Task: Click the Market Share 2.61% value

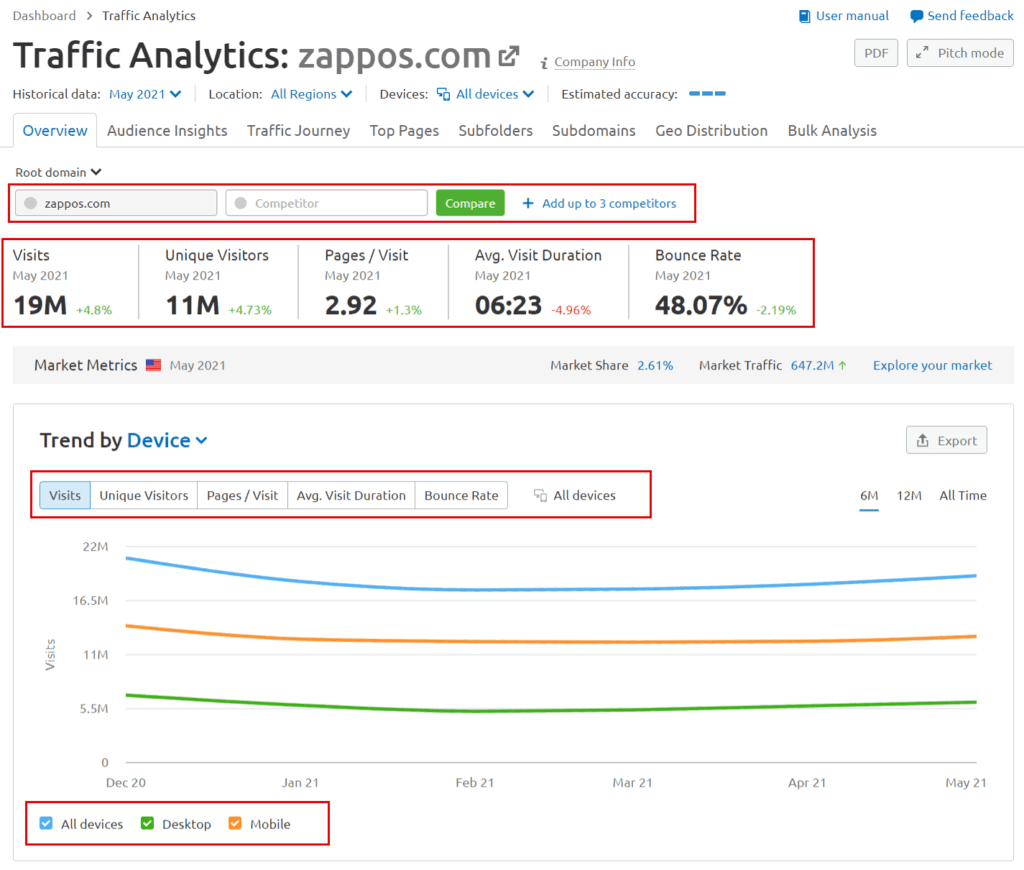Action: pos(655,365)
